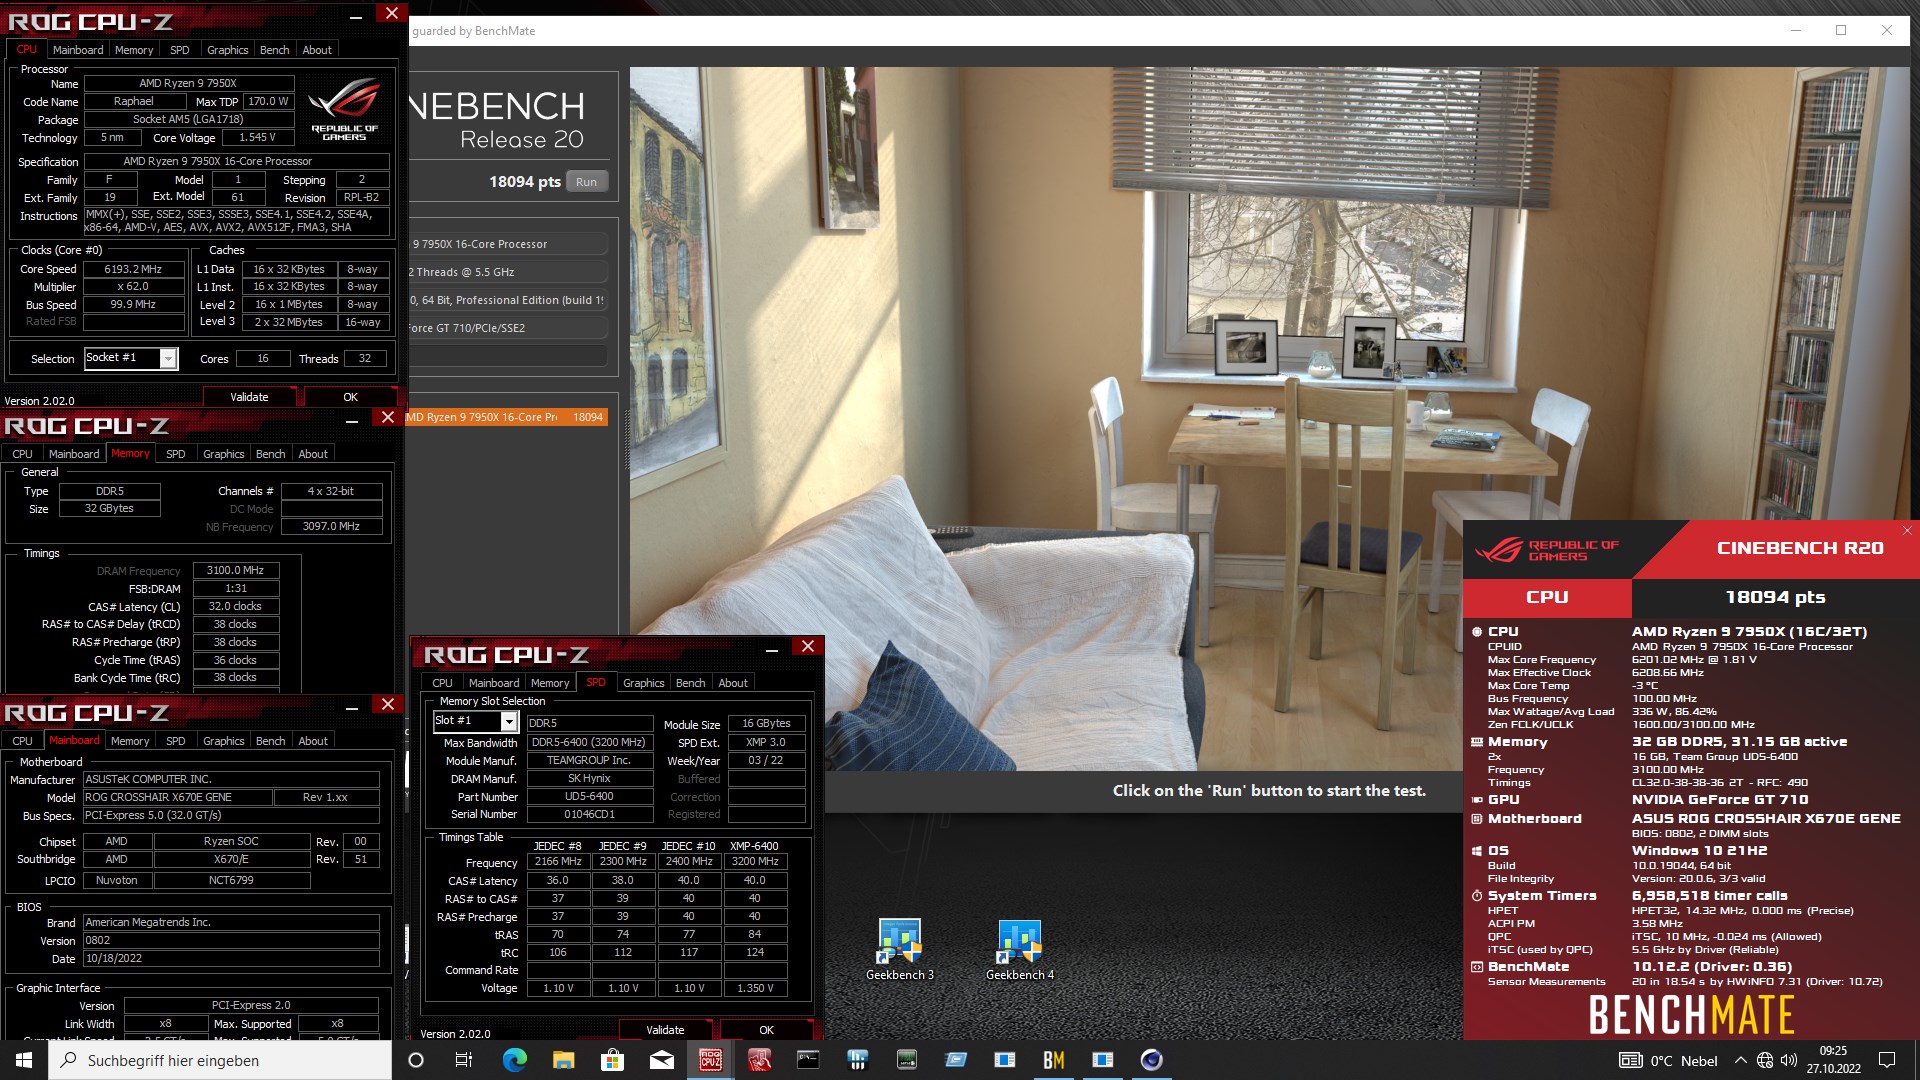Open the Geekbench 4 desktop shortcut
This screenshot has width=1920, height=1080.
(1019, 949)
